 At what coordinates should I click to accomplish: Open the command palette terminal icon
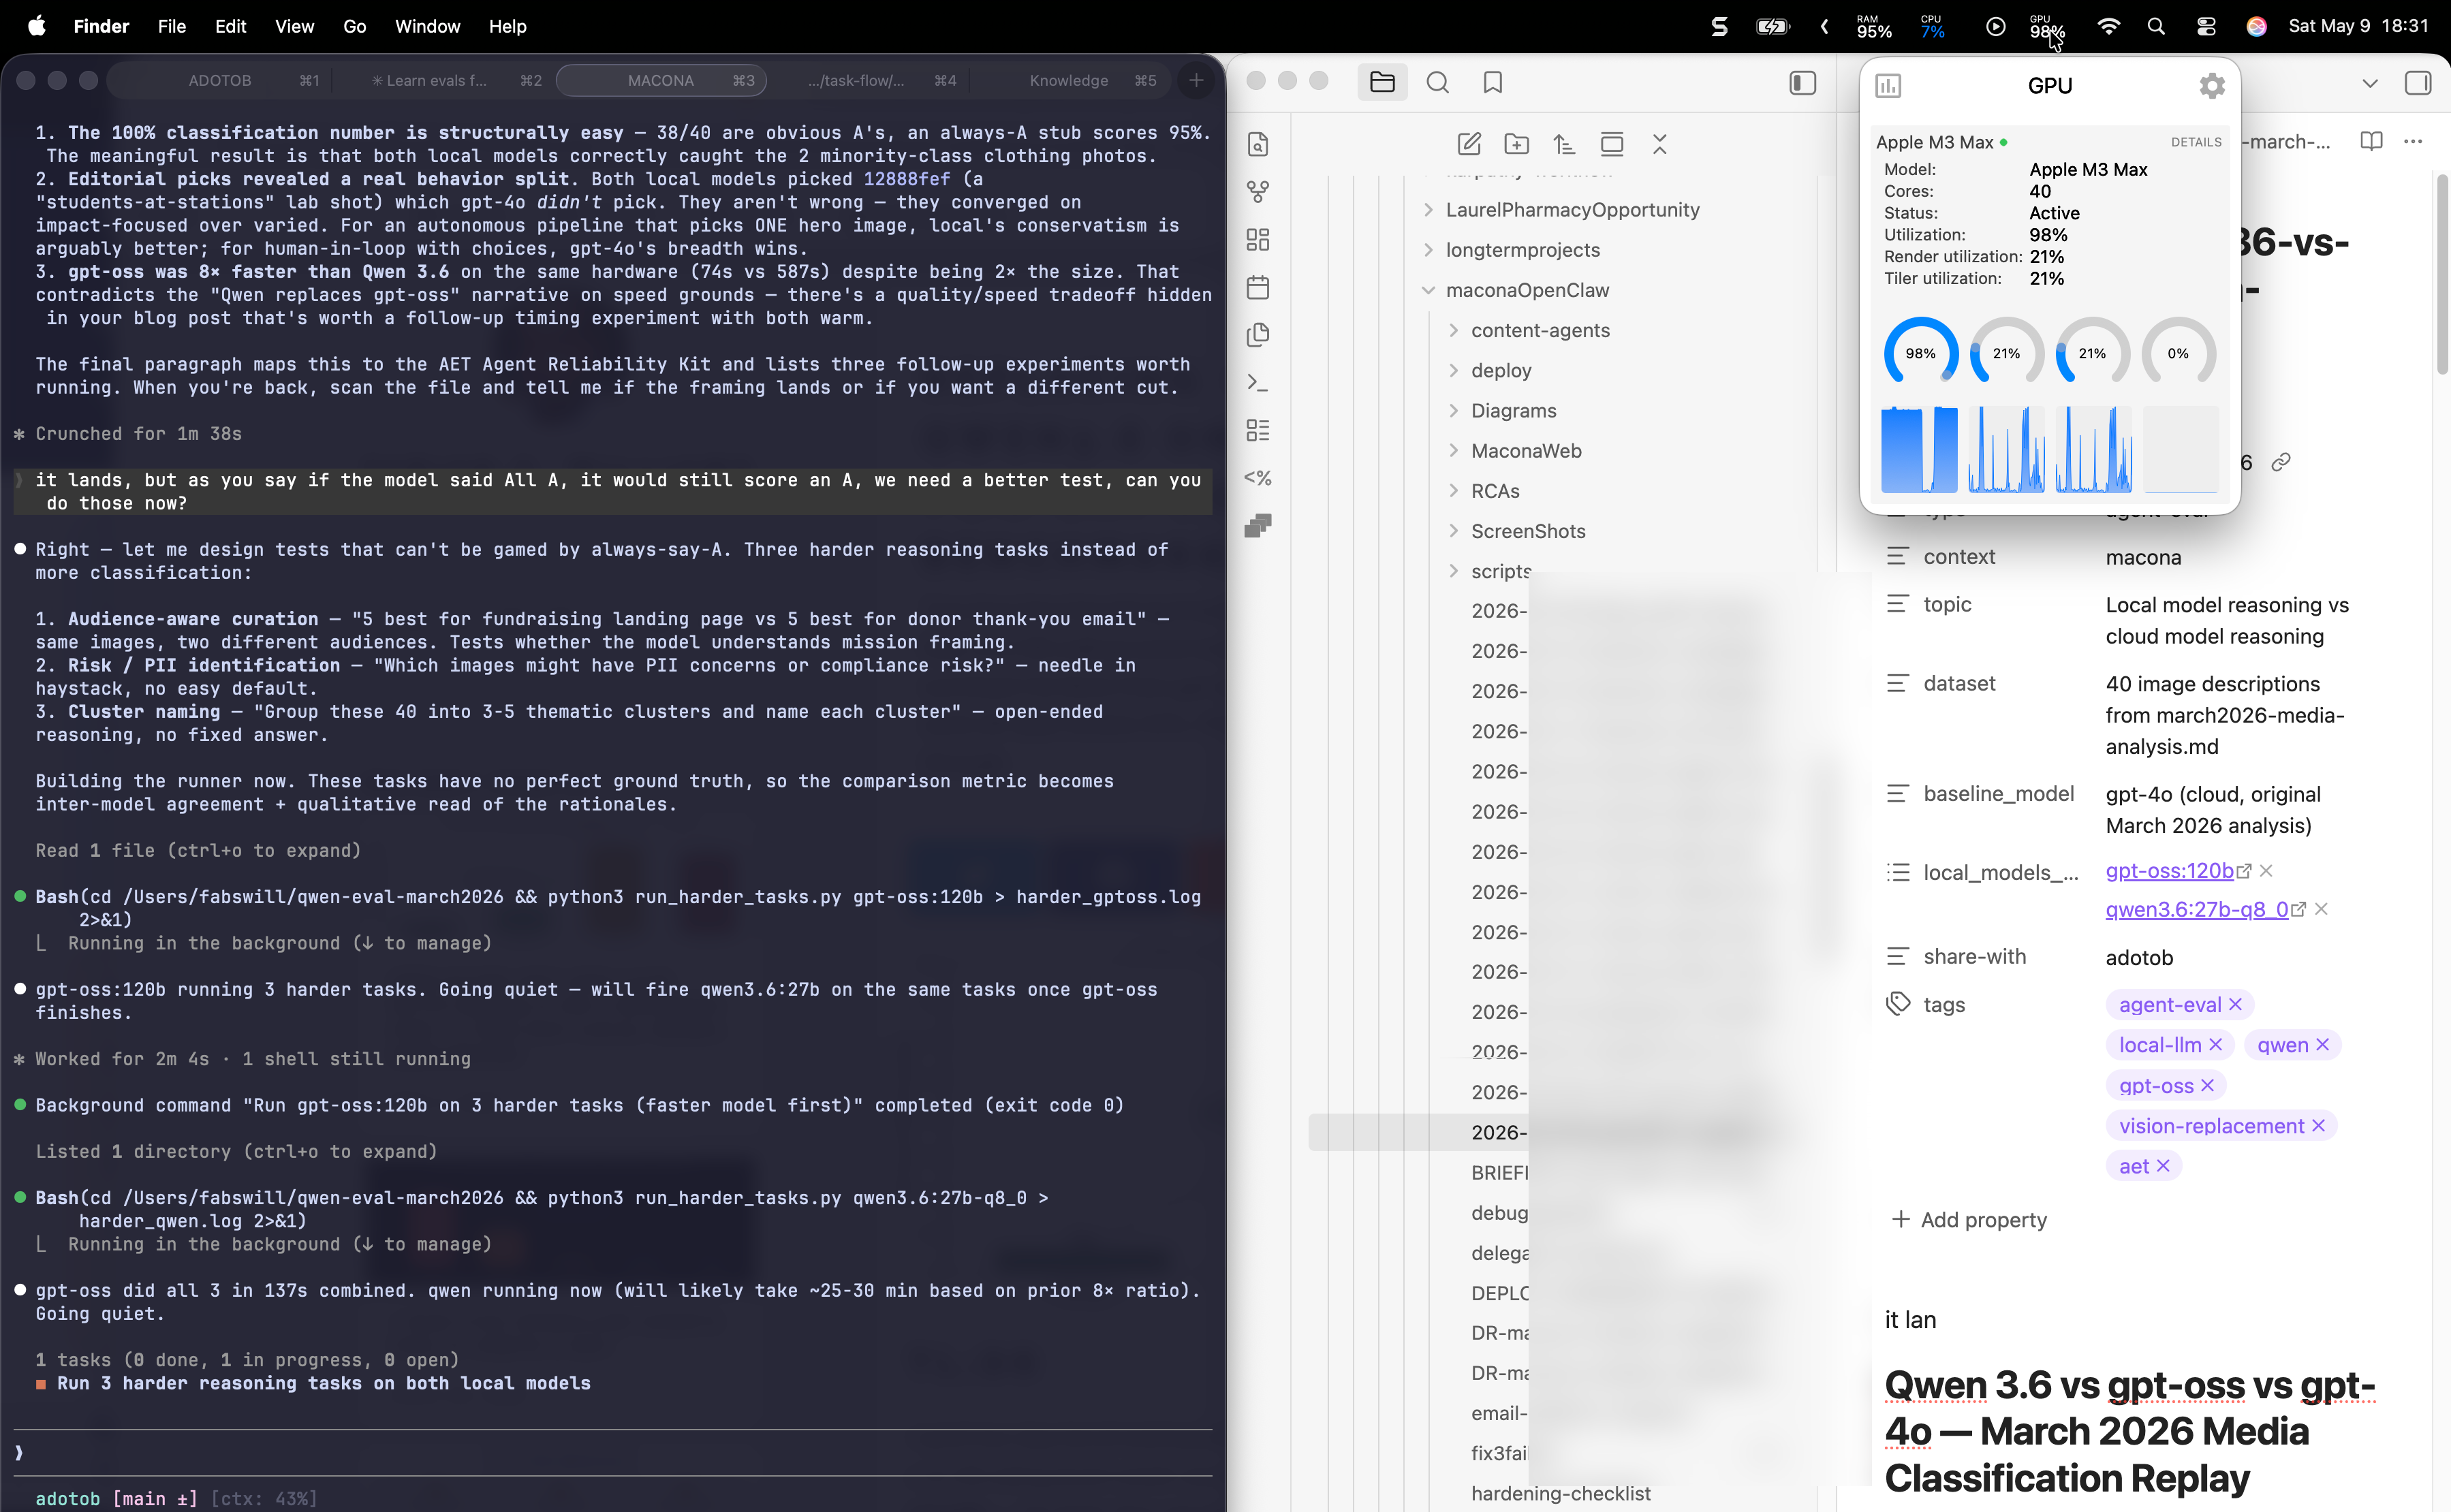coord(1258,382)
